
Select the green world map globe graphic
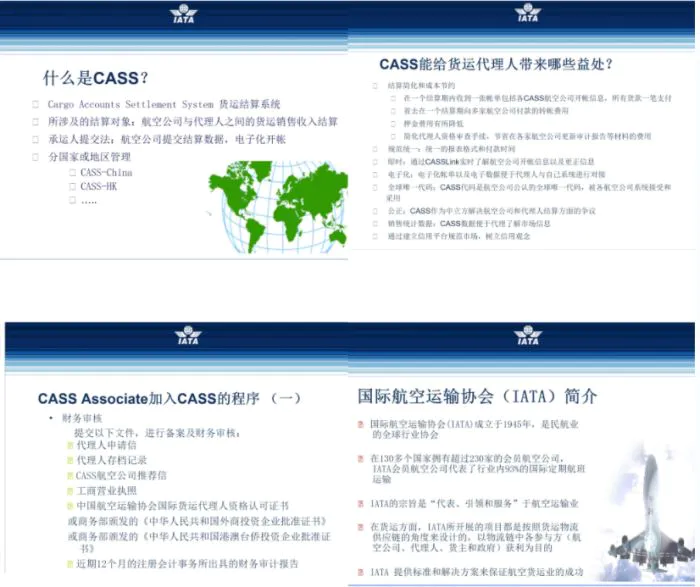coord(279,207)
